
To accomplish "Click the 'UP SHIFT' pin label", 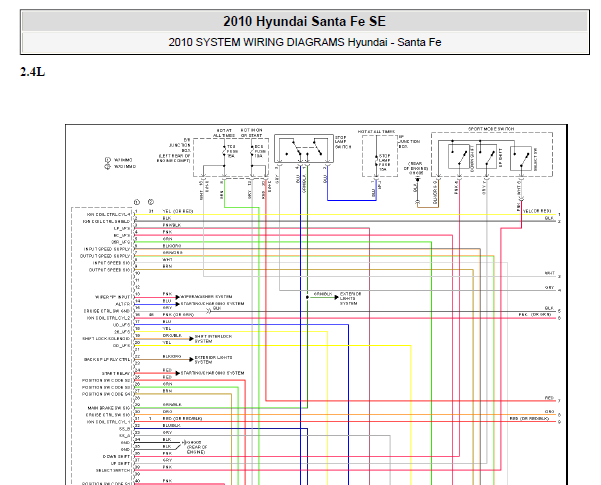I will click(x=120, y=464).
